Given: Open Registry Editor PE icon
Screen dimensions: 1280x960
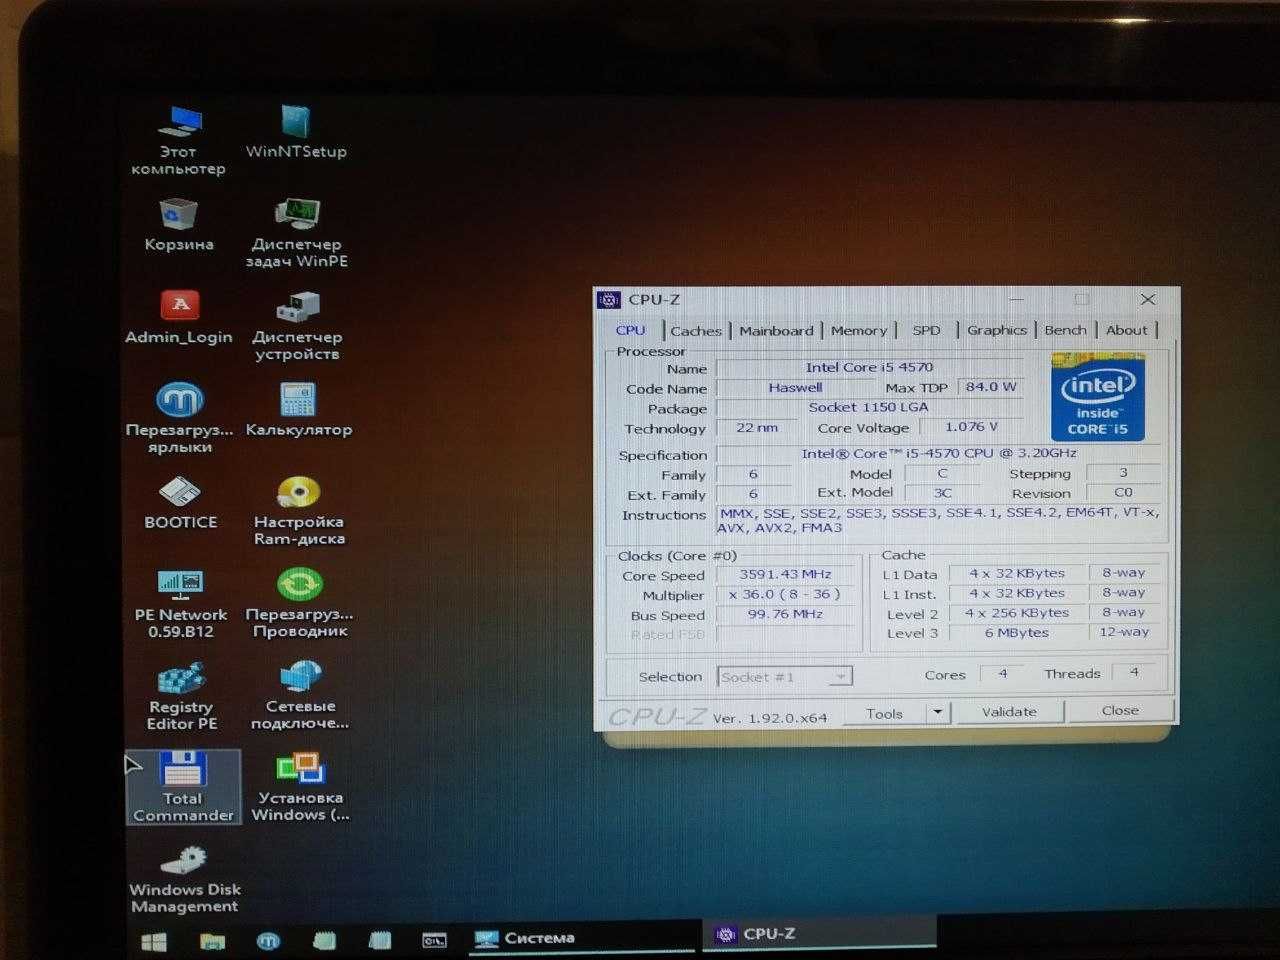Looking at the screenshot, I should point(181,696).
